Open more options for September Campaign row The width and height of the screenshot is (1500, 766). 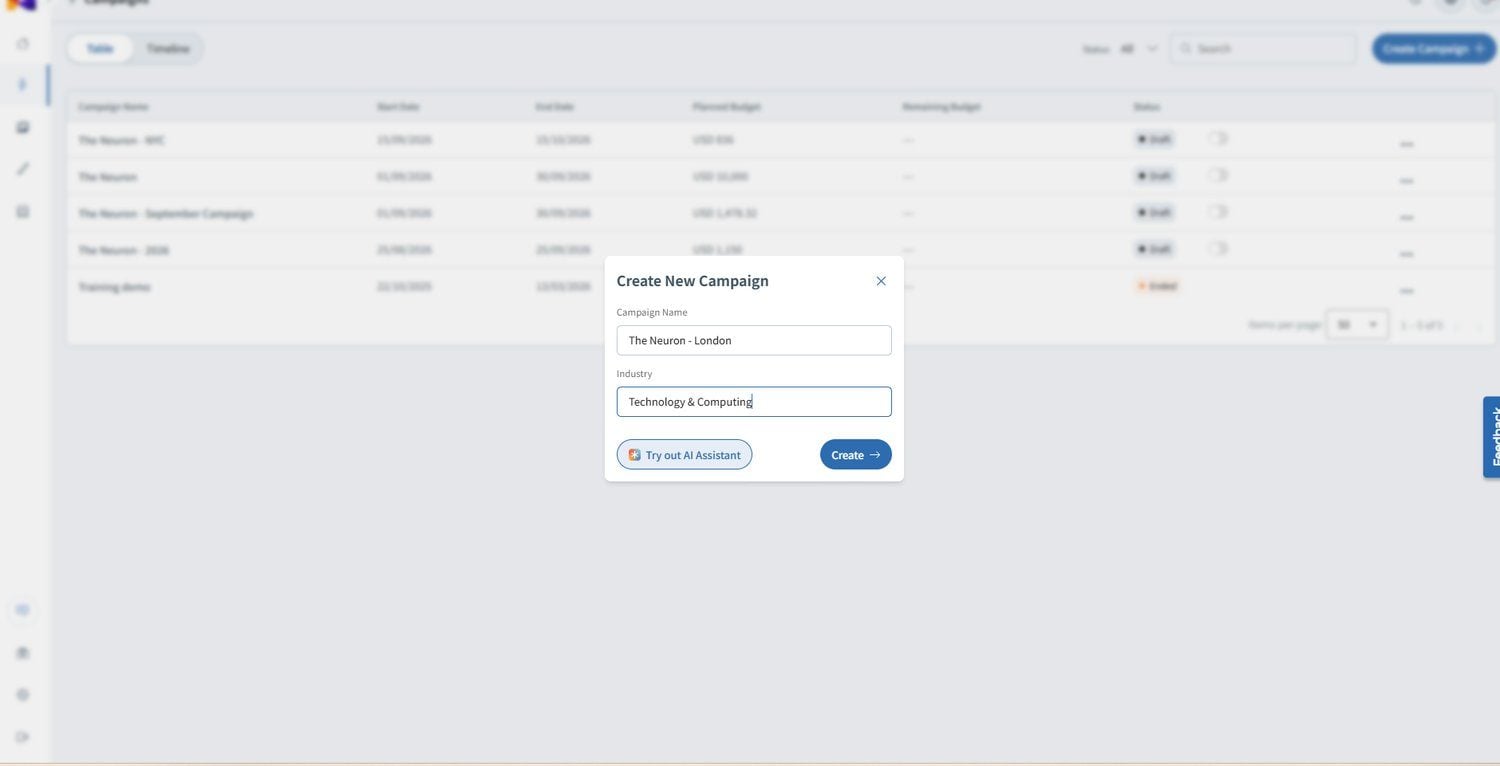pos(1407,216)
